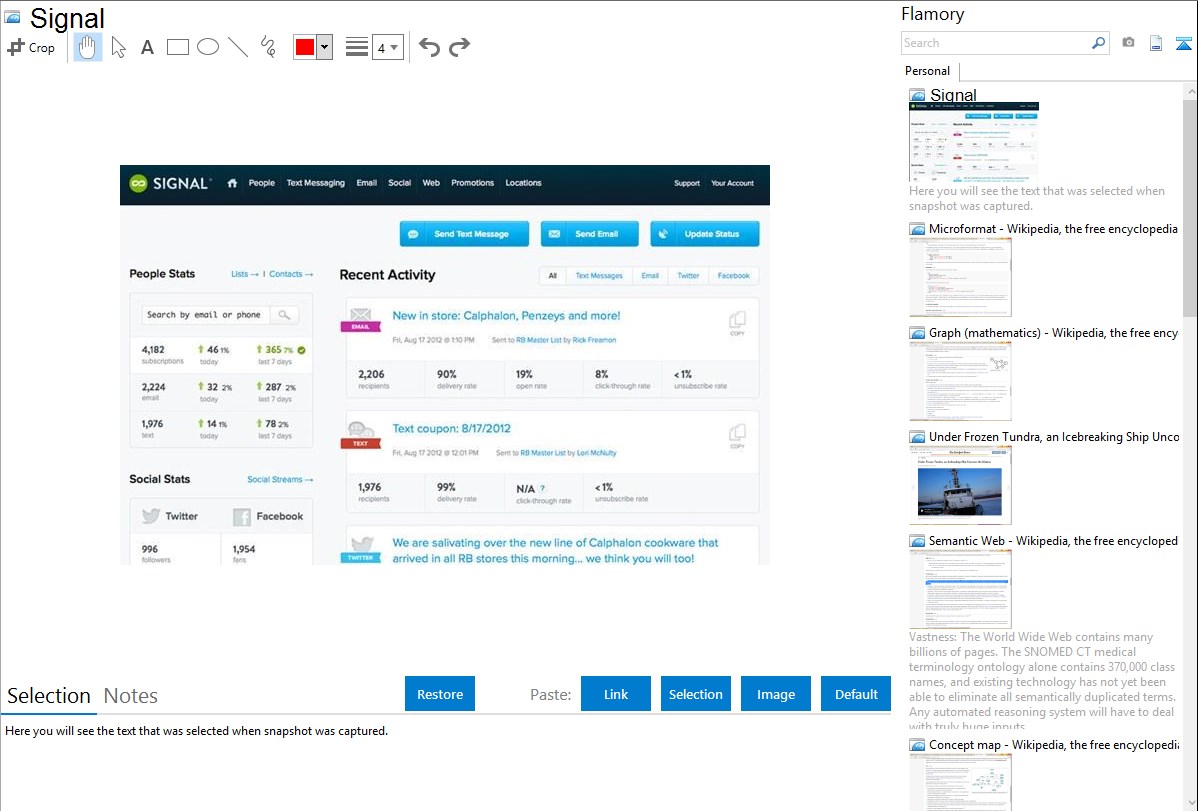Click the Text coupon: 8/17/2012 title
Image resolution: width=1198 pixels, height=811 pixels.
coord(452,429)
